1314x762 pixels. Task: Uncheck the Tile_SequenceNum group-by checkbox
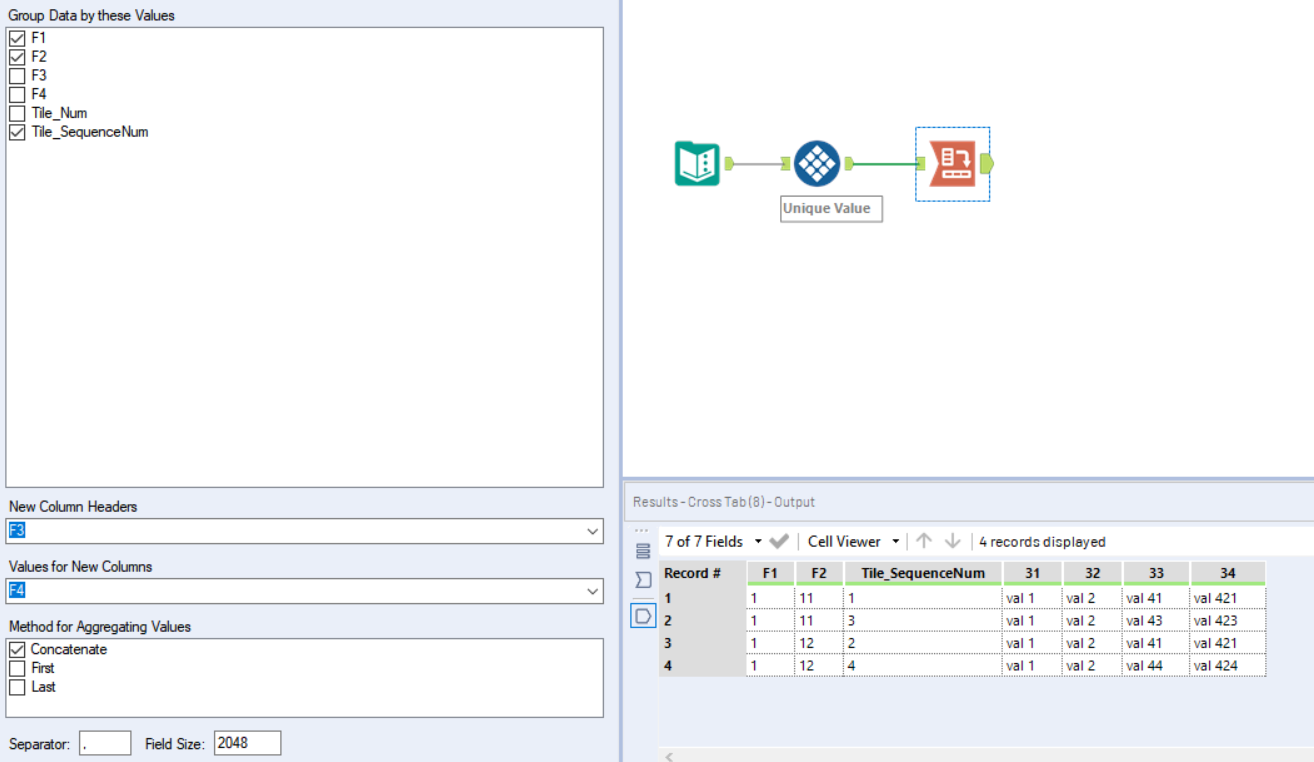(17, 132)
